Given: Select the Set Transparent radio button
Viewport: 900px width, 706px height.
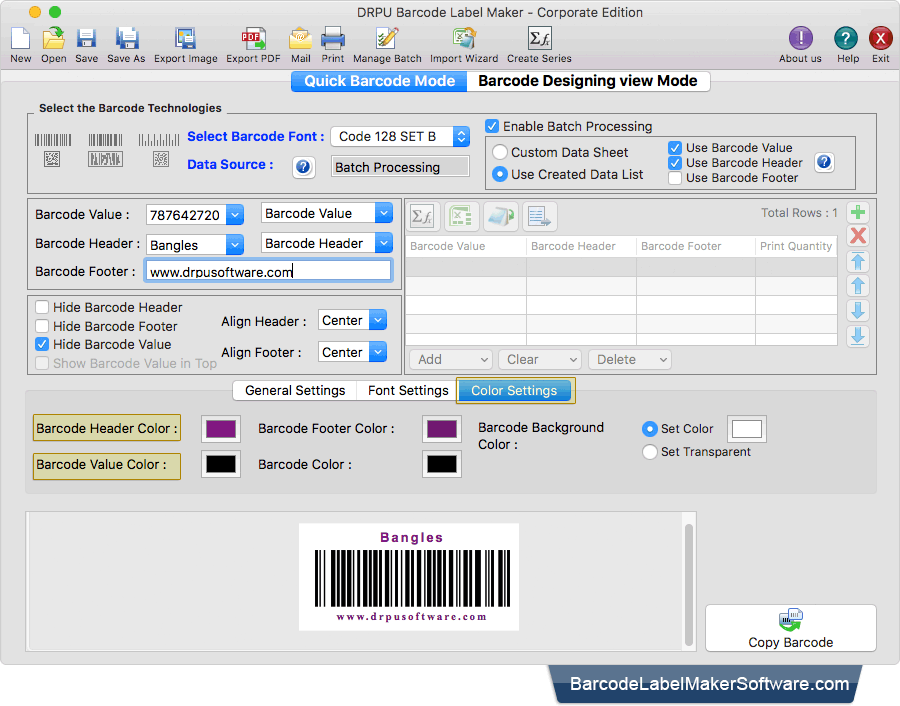Looking at the screenshot, I should point(649,452).
